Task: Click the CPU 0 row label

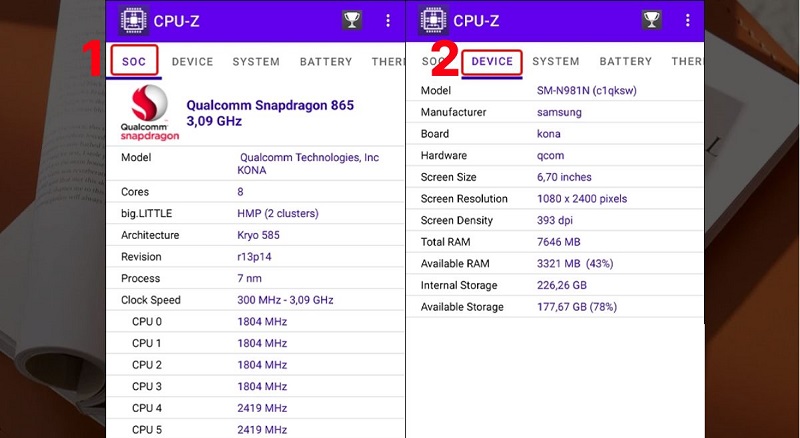Action: (147, 322)
